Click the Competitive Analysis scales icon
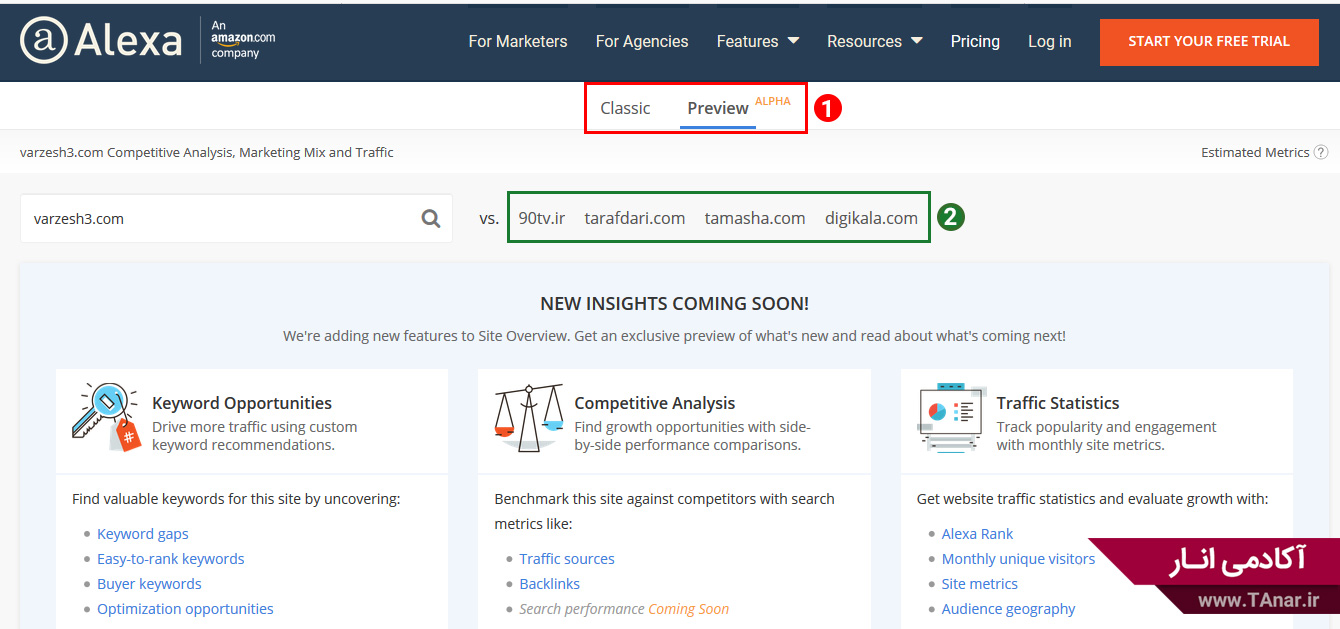Image resolution: width=1340 pixels, height=629 pixels. pos(528,417)
